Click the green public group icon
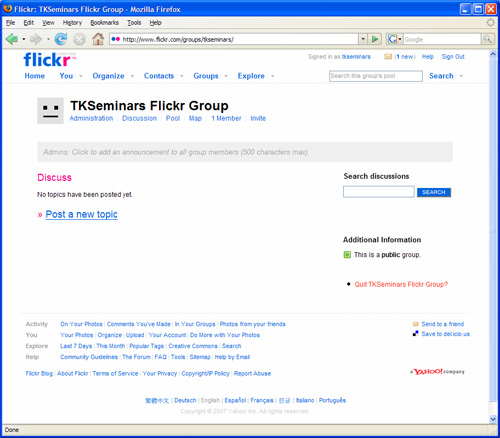This screenshot has width=500, height=438. click(x=347, y=255)
